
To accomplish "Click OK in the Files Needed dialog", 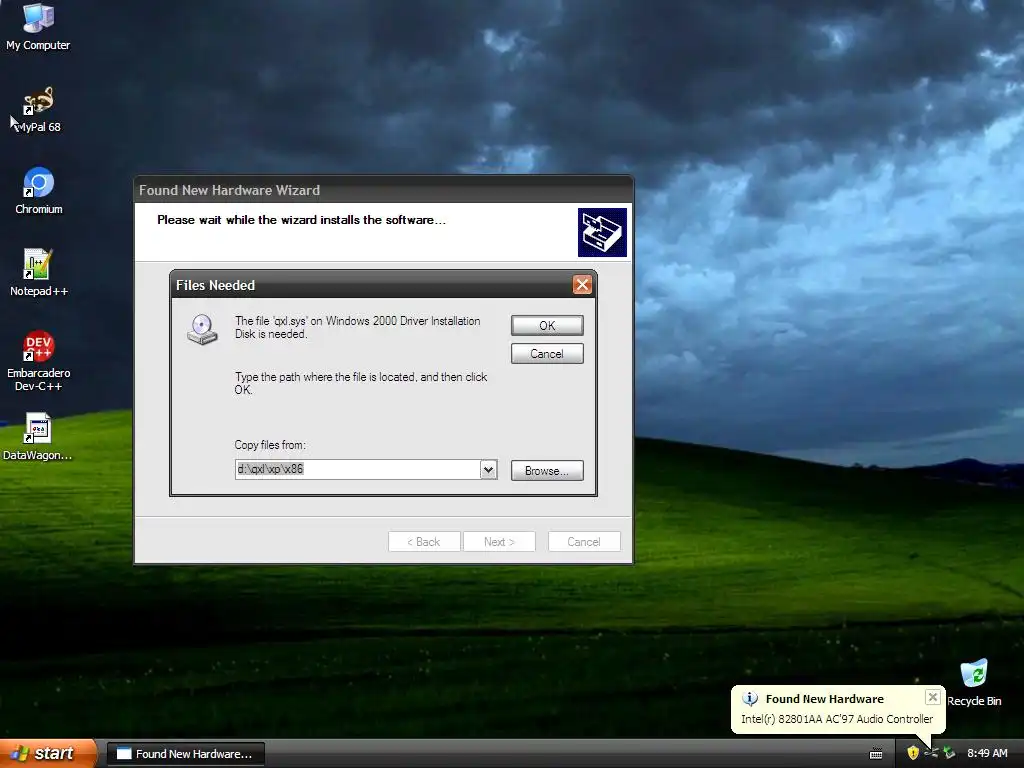I will point(547,325).
